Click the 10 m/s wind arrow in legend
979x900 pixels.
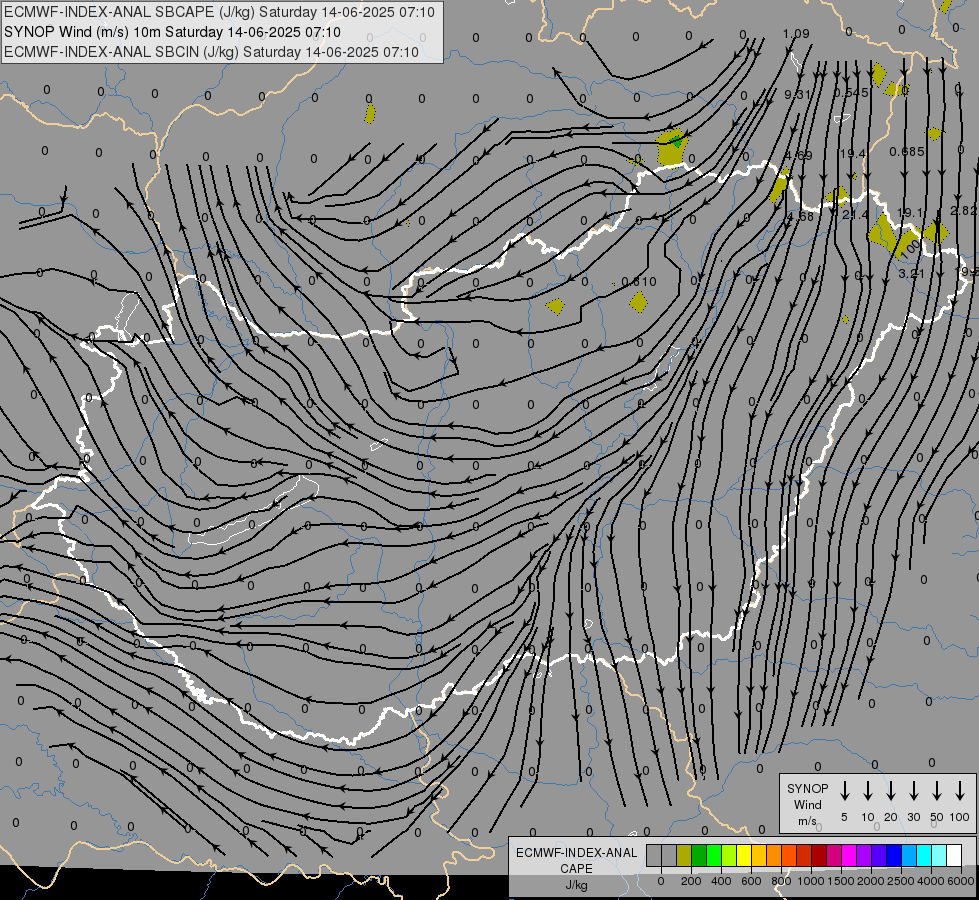tap(868, 791)
